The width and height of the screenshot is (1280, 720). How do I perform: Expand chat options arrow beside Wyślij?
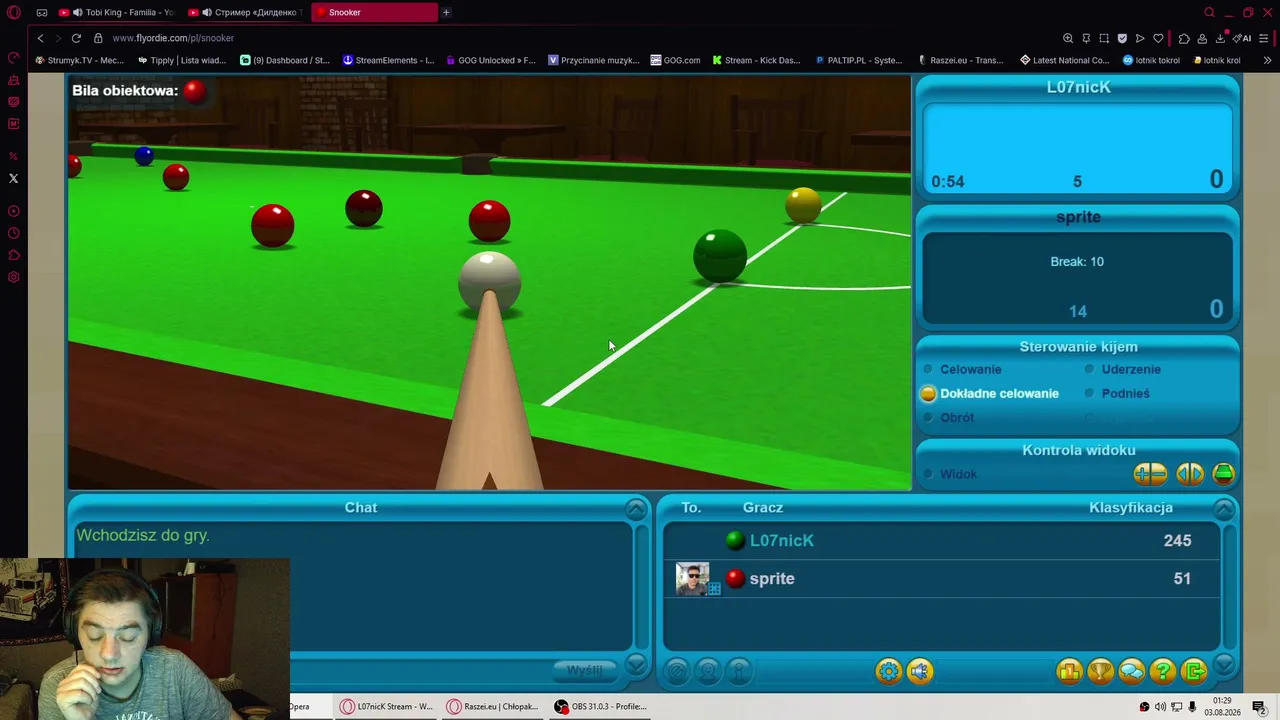[636, 665]
